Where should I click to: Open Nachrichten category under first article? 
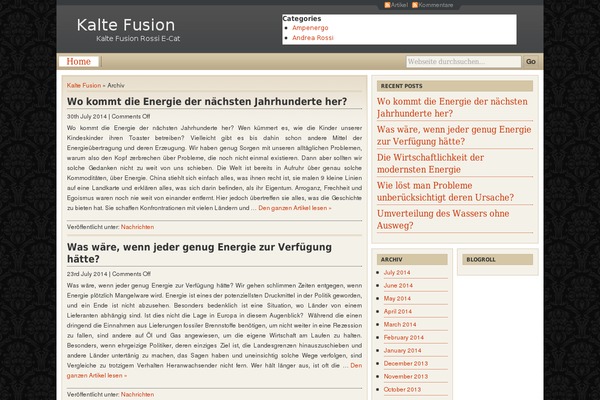[x=137, y=227]
